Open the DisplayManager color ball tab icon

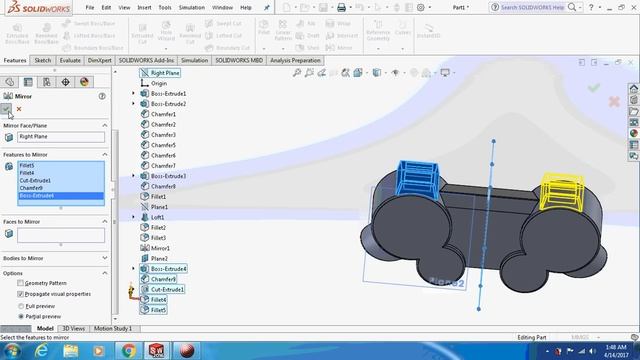84,82
